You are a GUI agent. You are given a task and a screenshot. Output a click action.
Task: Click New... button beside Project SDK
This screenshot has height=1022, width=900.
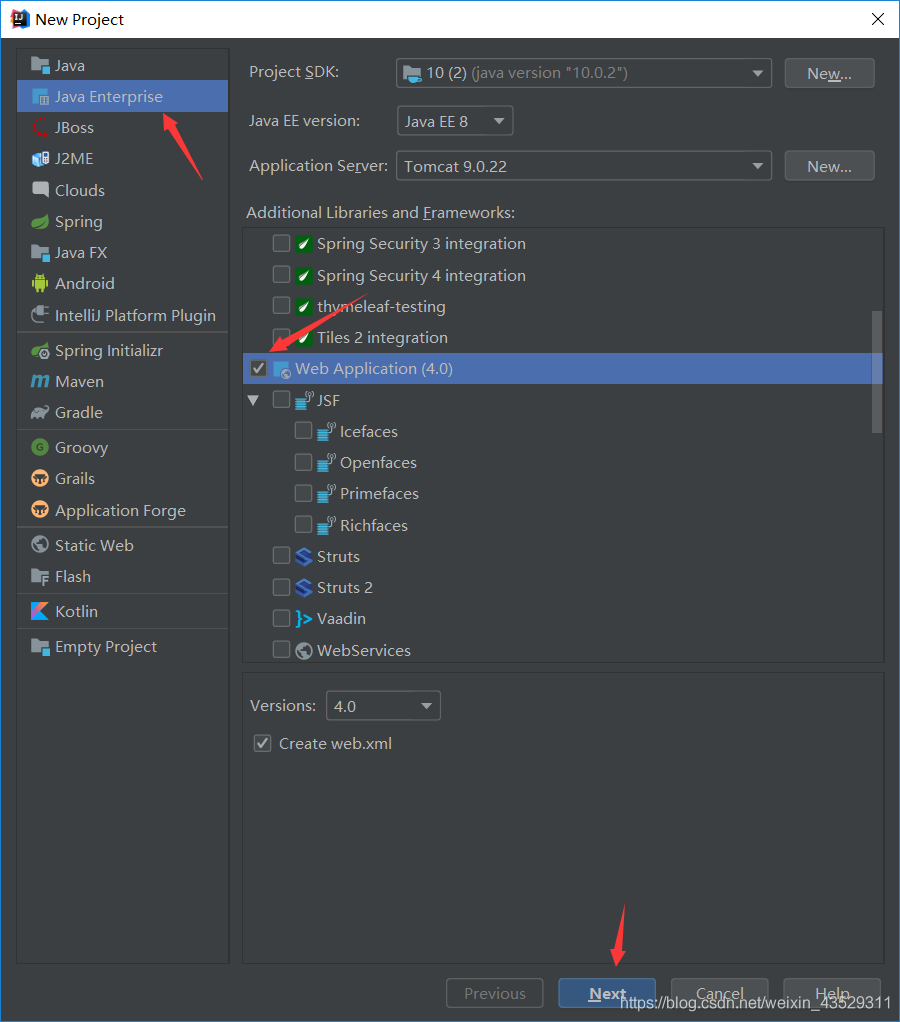tap(830, 73)
